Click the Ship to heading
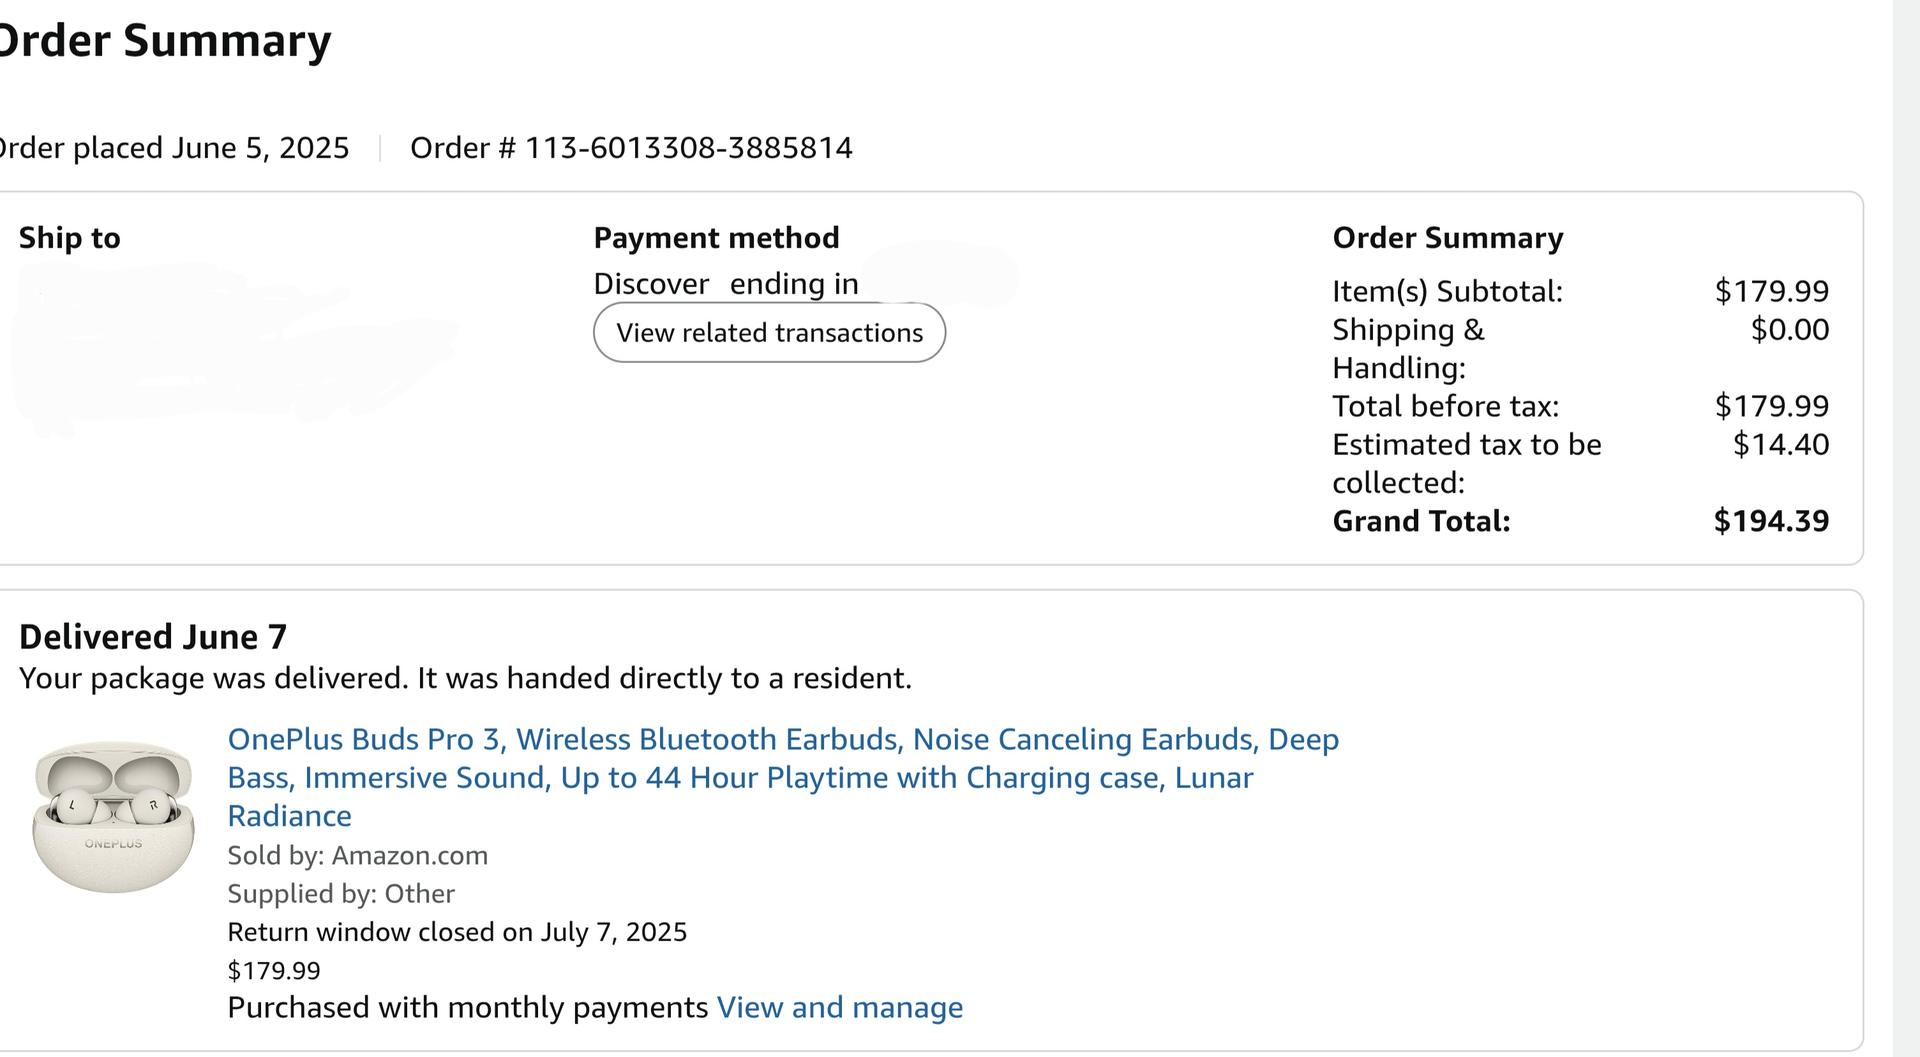Image resolution: width=1920 pixels, height=1057 pixels. tap(69, 238)
